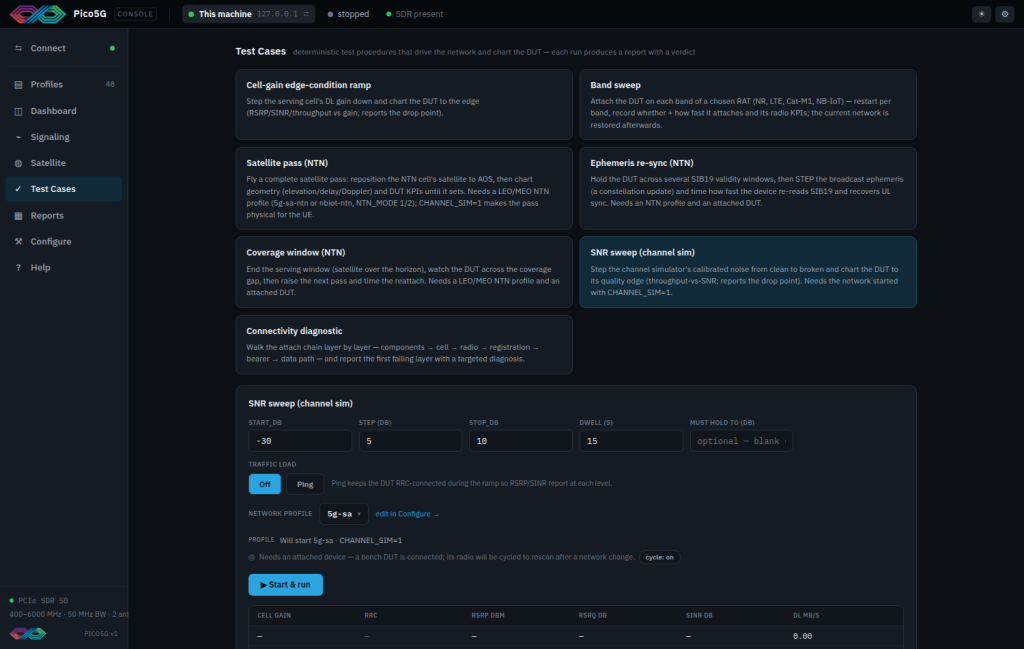The height and width of the screenshot is (649, 1024).
Task: Click the Satellite globe icon
Action: tap(18, 163)
